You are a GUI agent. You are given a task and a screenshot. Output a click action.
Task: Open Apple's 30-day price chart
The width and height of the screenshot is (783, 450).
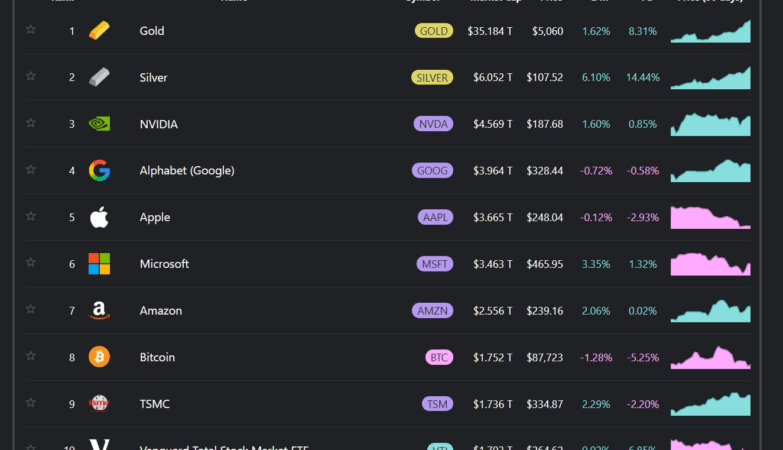pyautogui.click(x=710, y=217)
